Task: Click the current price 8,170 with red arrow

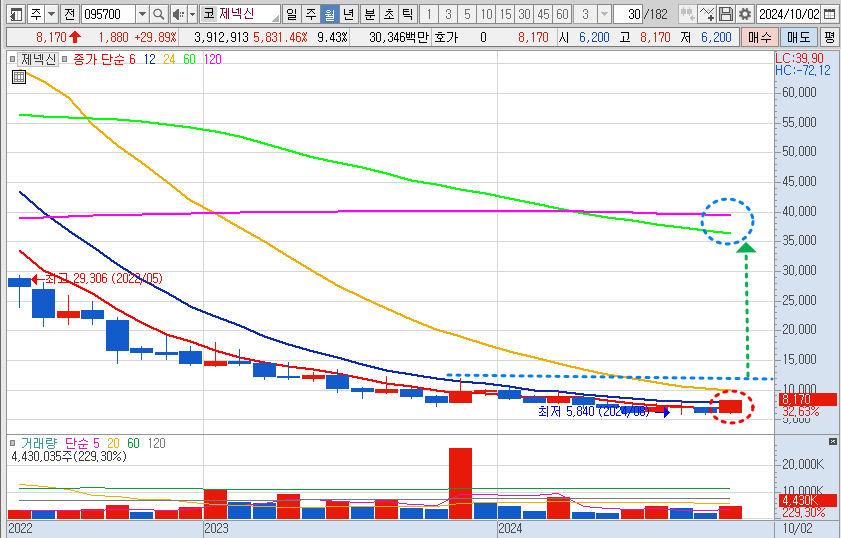Action: 58,37
